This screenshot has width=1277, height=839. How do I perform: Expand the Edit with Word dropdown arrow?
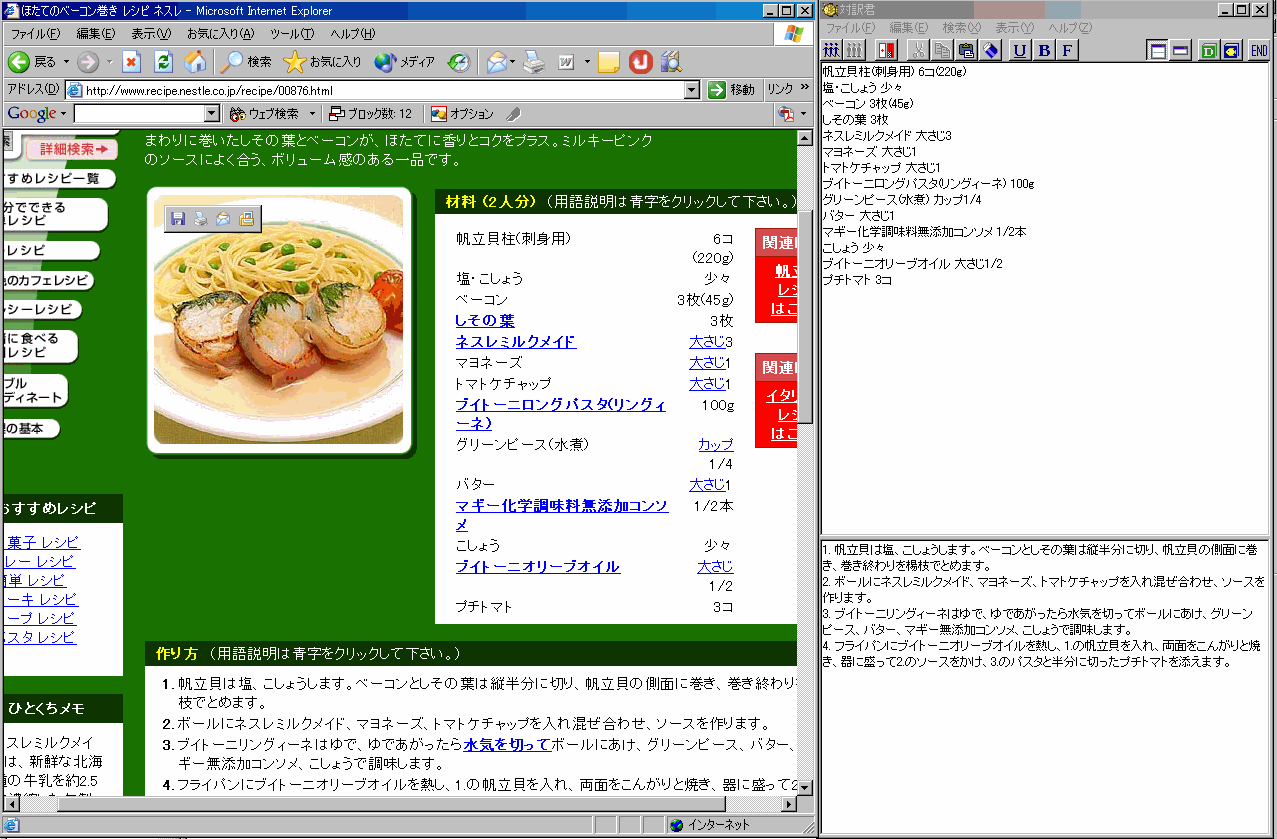(x=587, y=62)
